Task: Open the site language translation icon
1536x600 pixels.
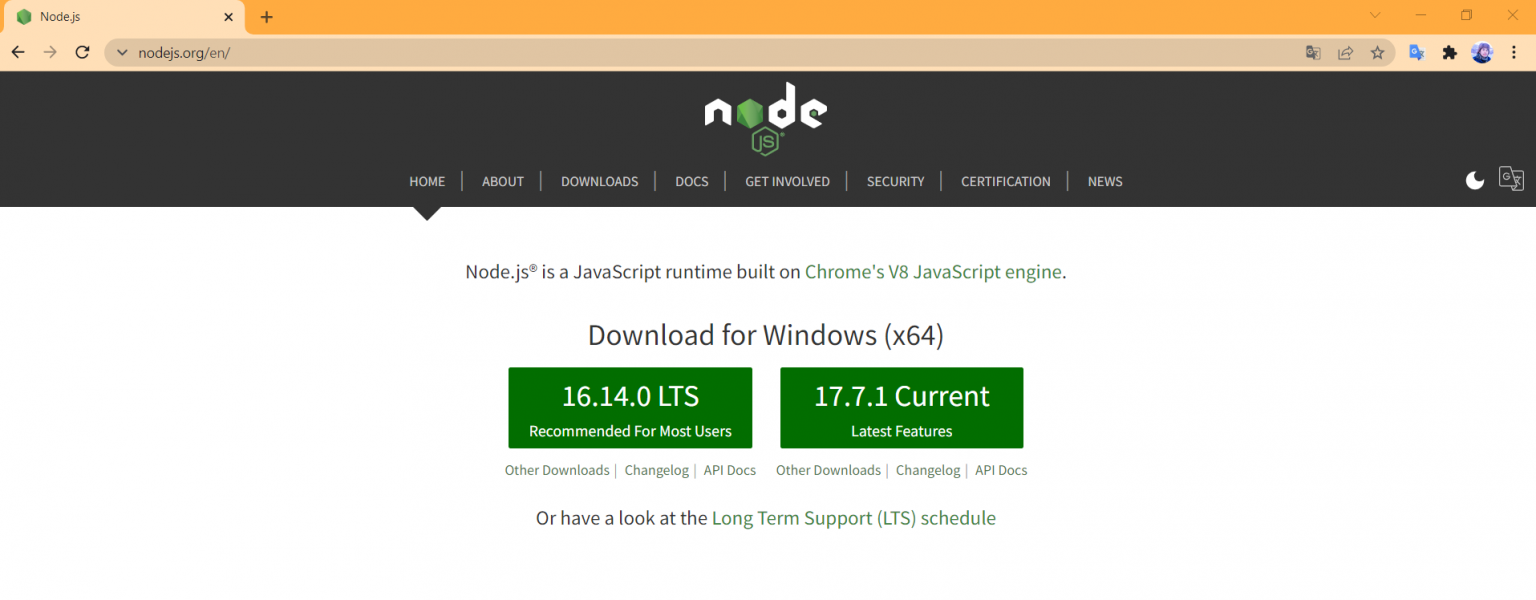Action: pos(1511,179)
